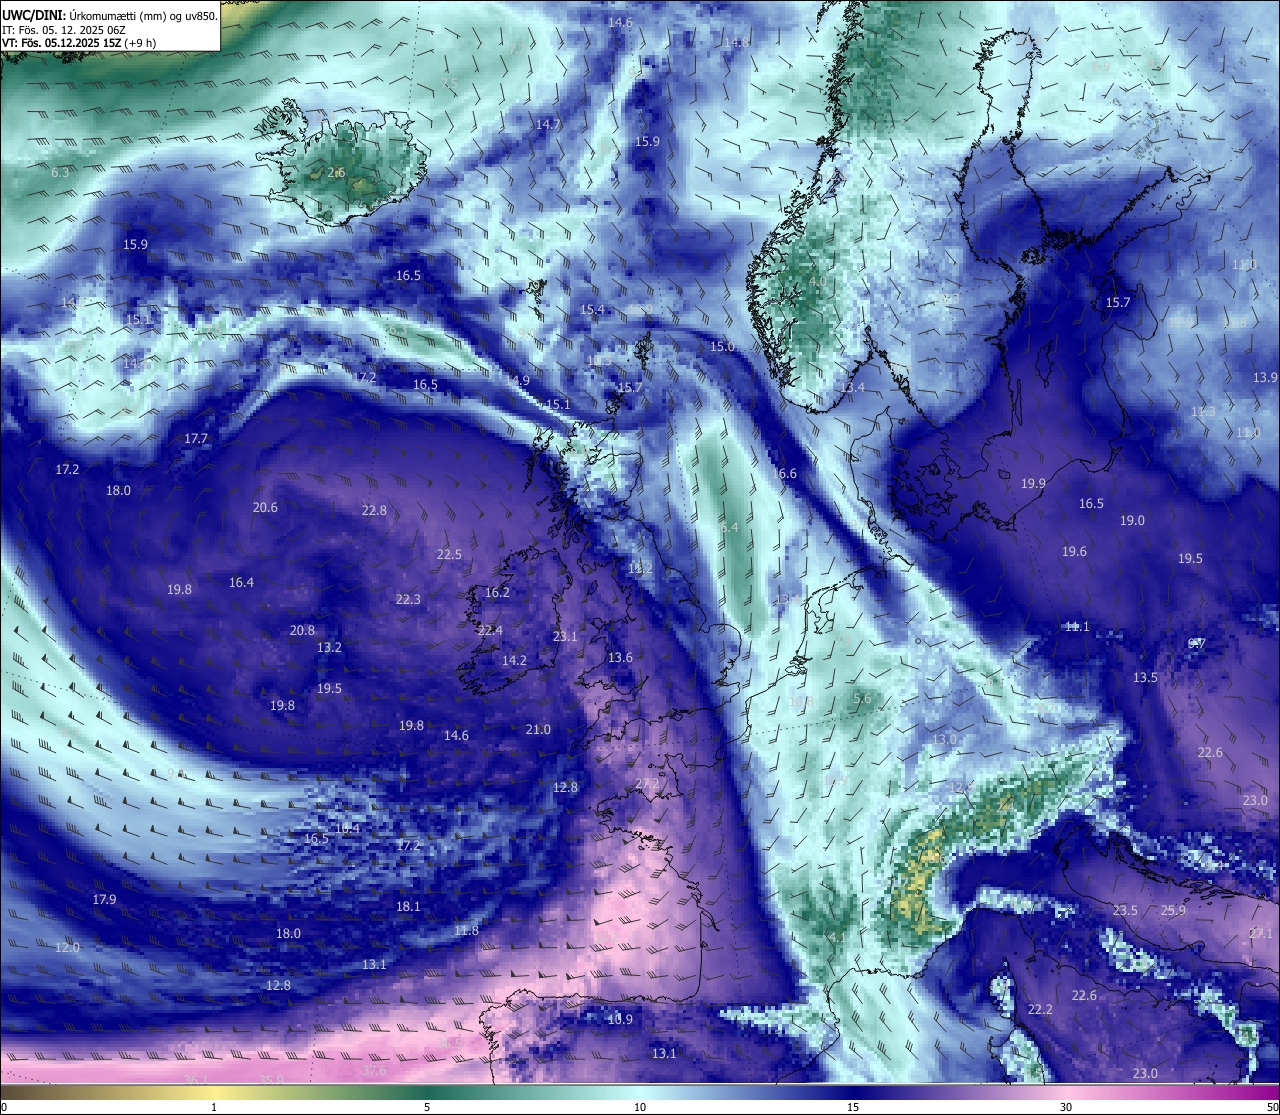Click the '19.6' value on the map
1280x1115 pixels.
1074,552
